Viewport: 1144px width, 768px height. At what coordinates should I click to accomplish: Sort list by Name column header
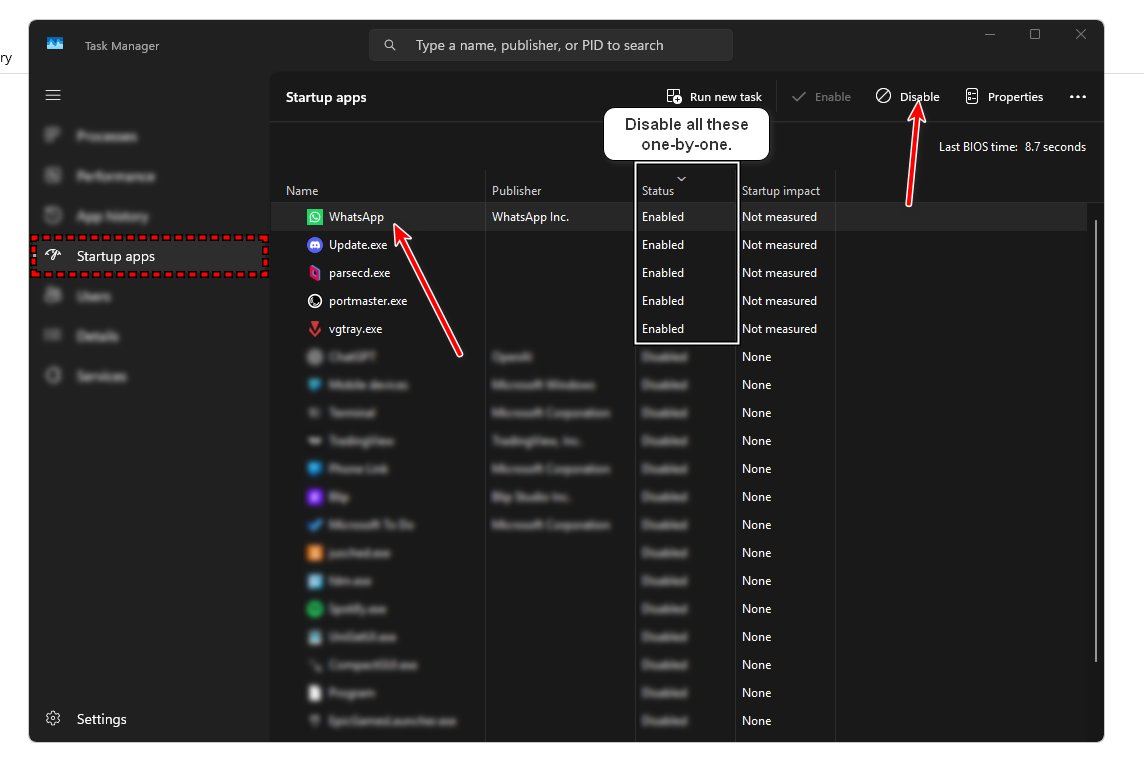click(302, 191)
